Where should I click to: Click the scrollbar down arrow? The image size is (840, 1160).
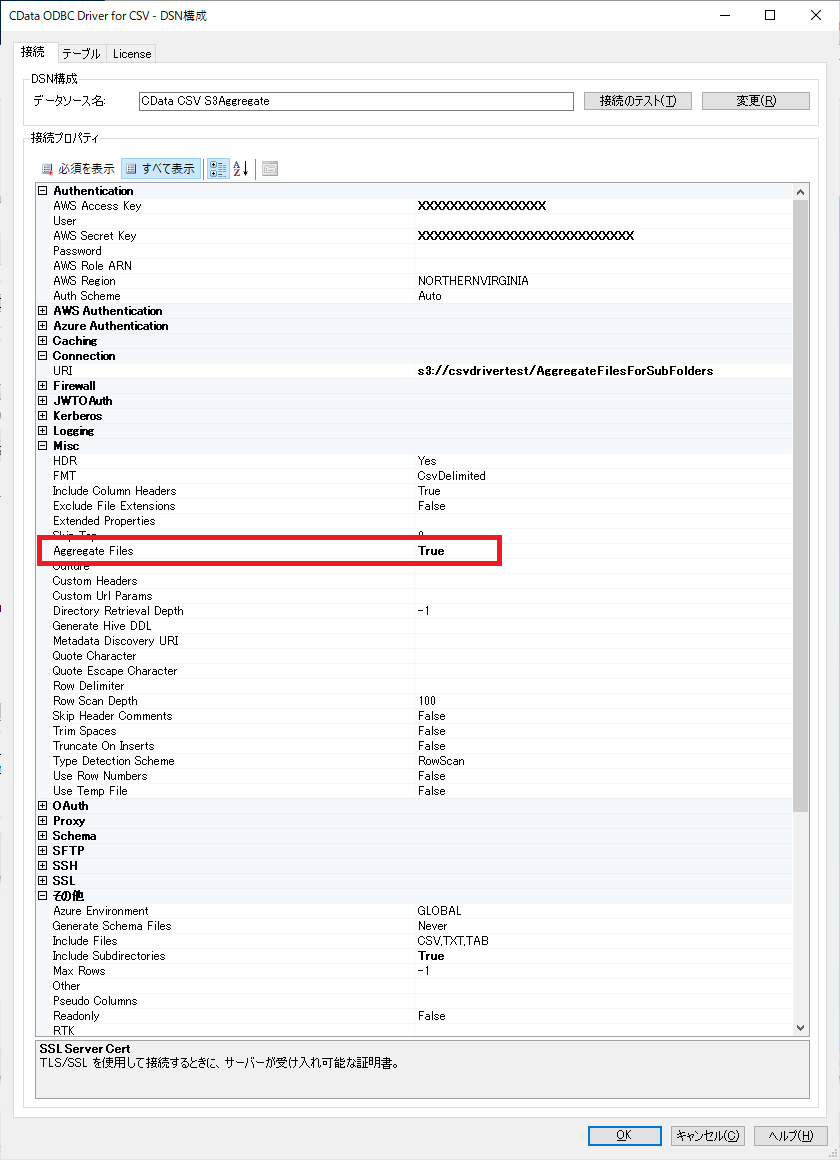[800, 1028]
